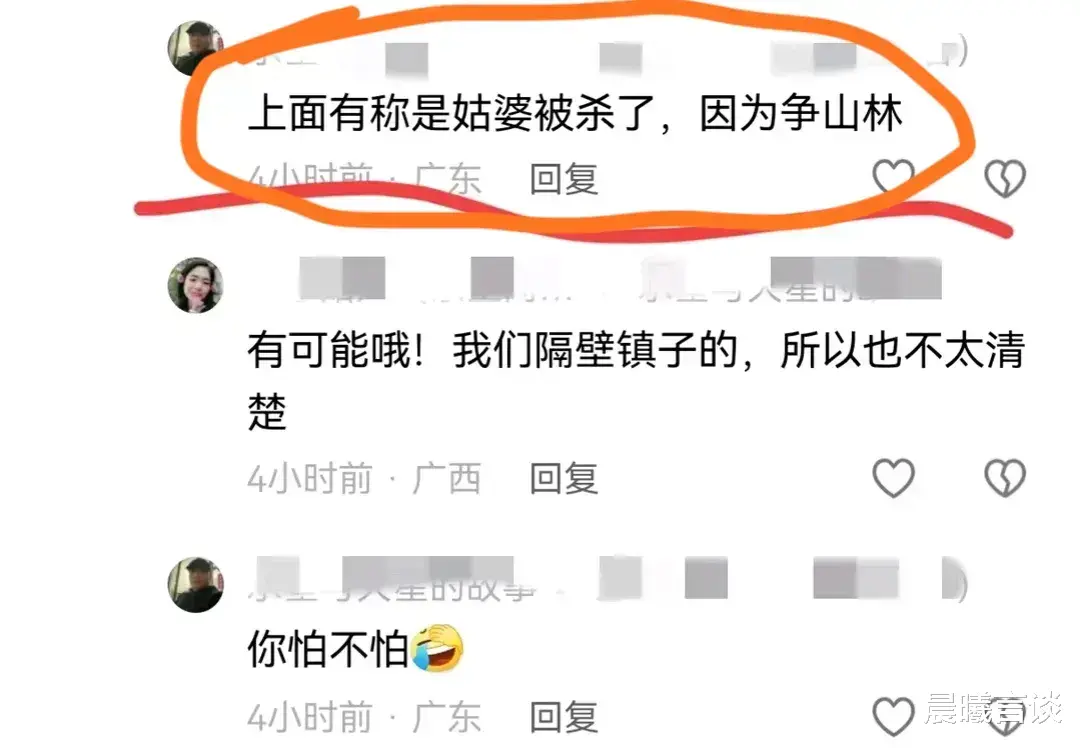Like the 隔壁镇子 comment from 广西

[893, 478]
